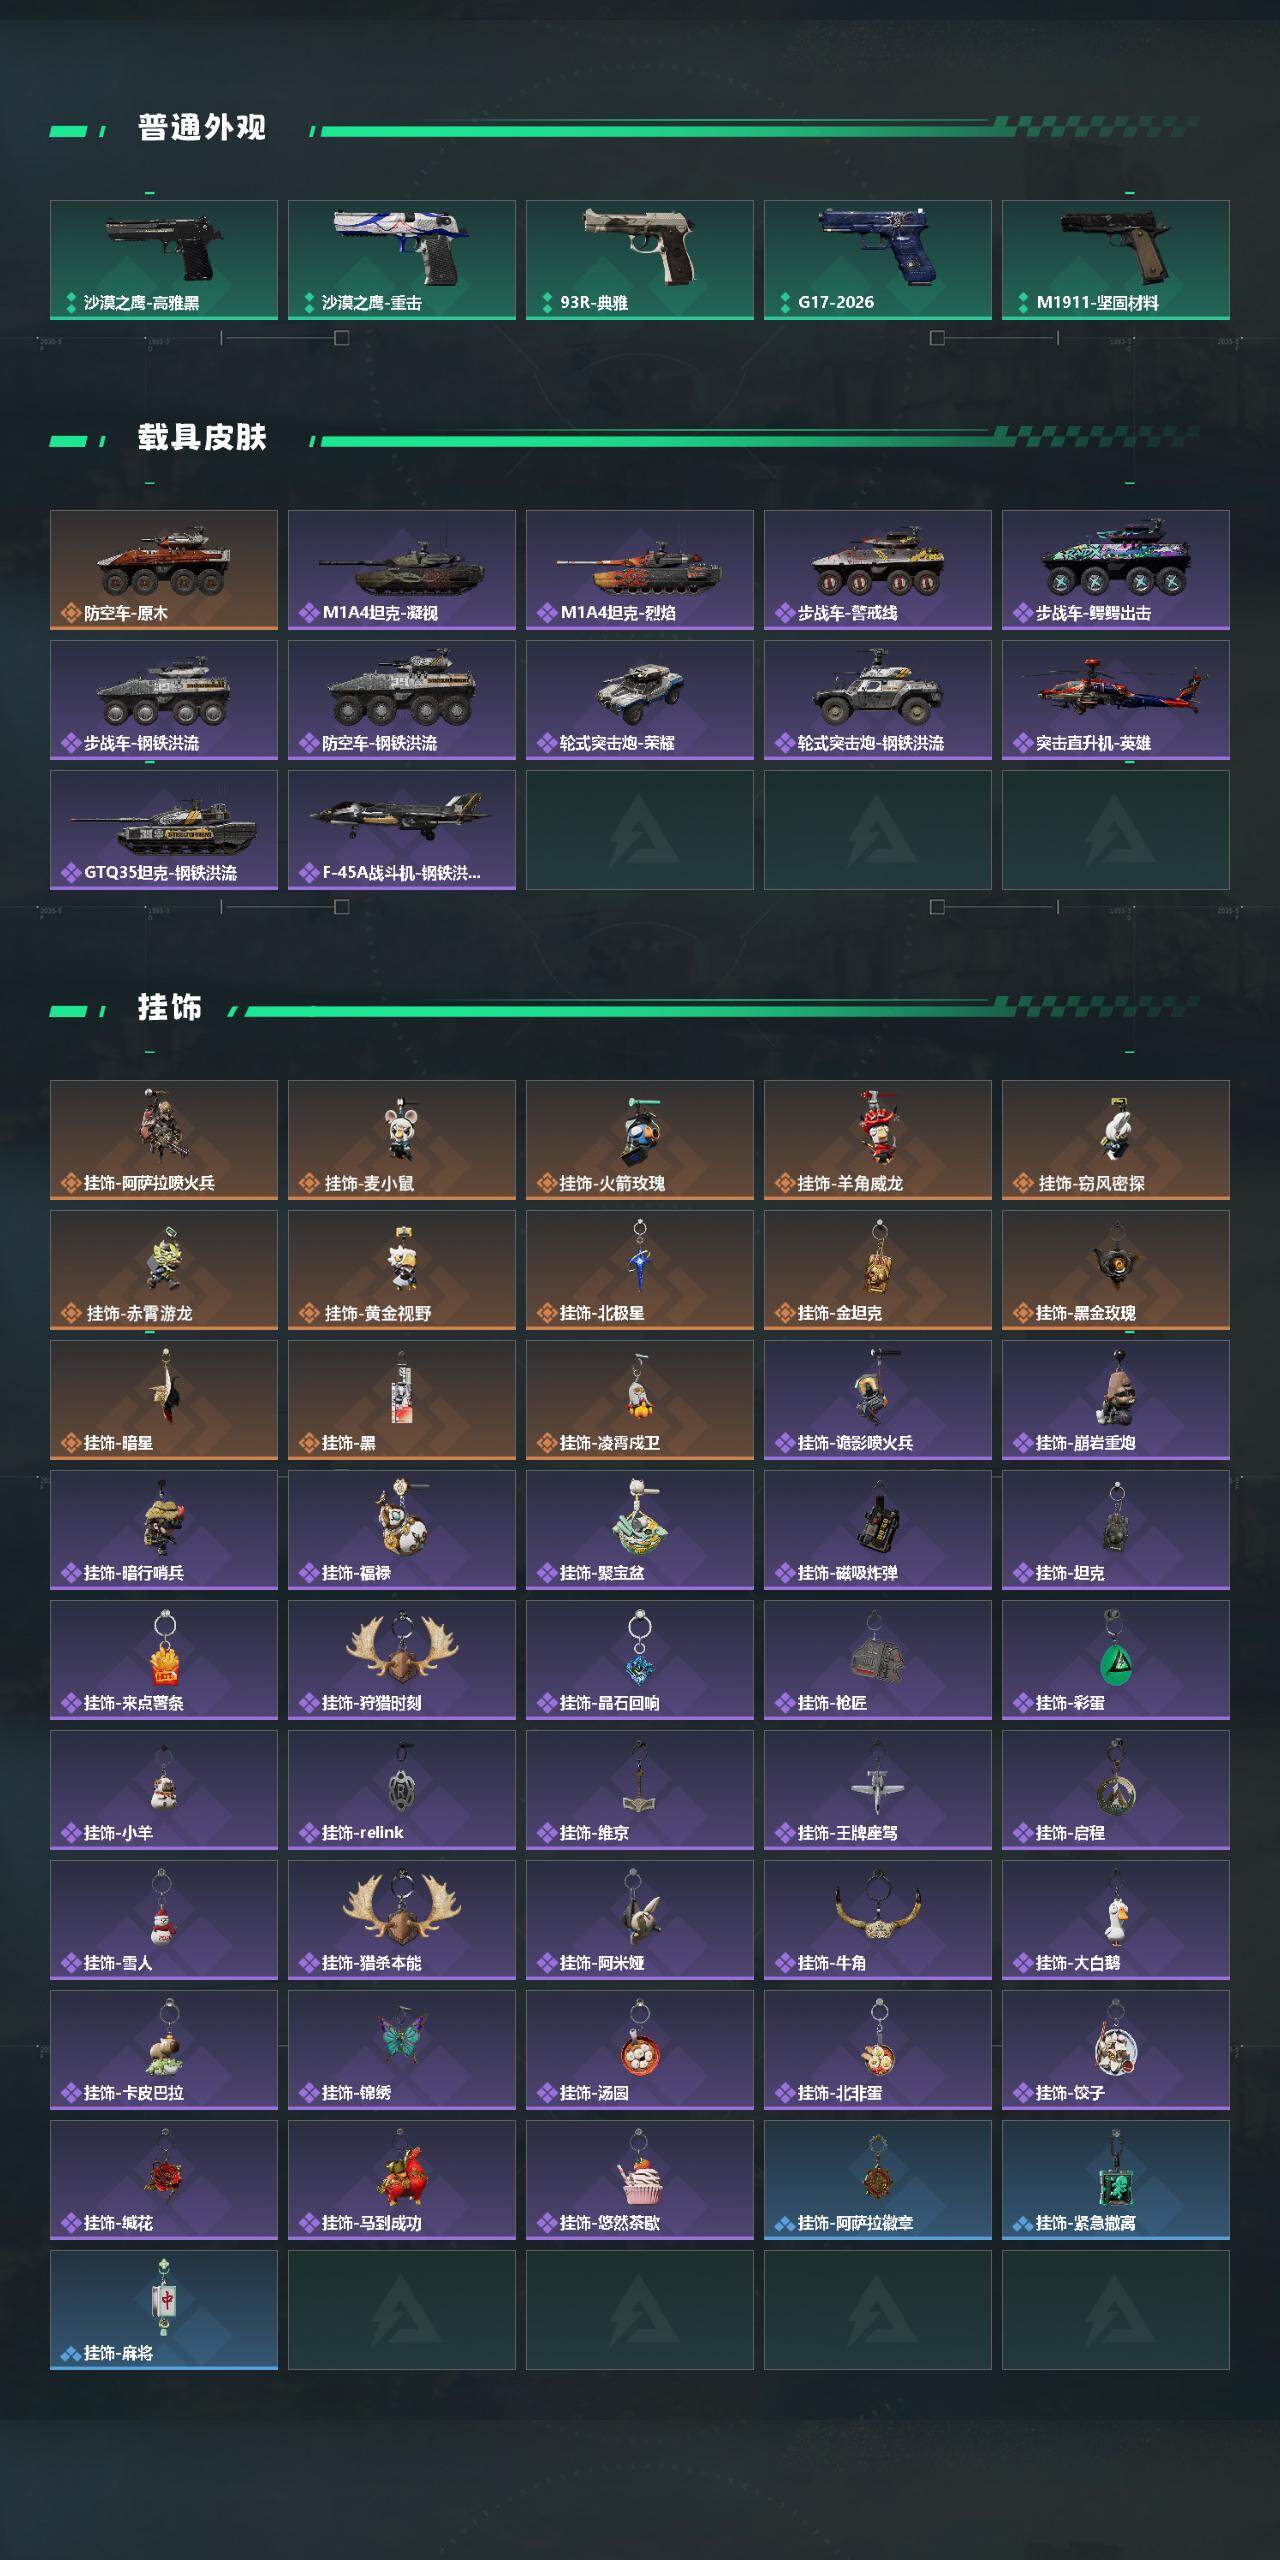Image resolution: width=1280 pixels, height=2560 pixels.
Task: Choose the M1911-坚固材料 pistol skin
Action: click(x=1116, y=260)
